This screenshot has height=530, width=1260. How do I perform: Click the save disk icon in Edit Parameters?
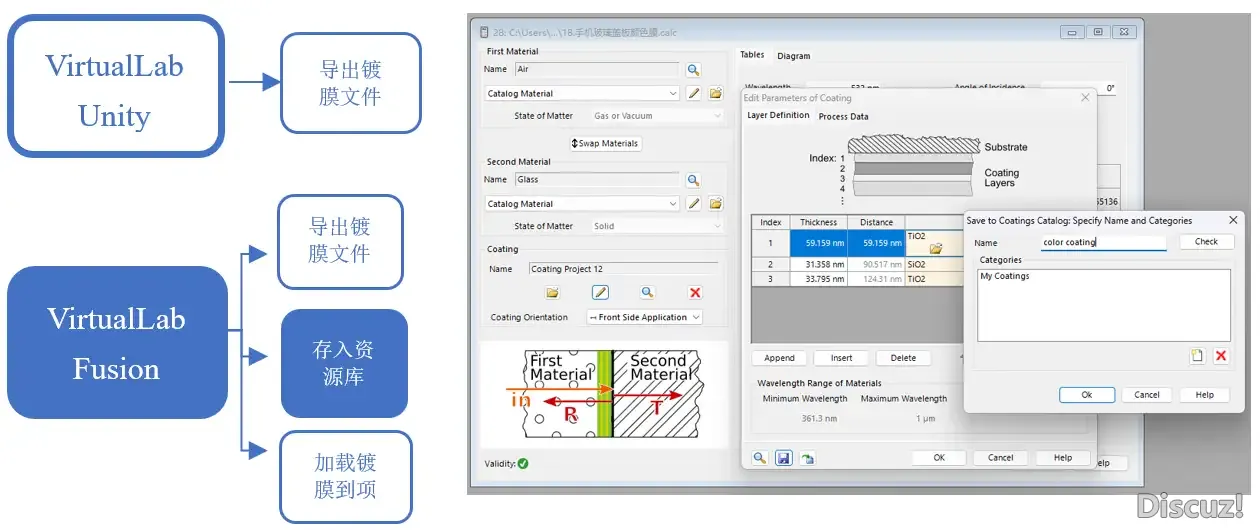(784, 458)
